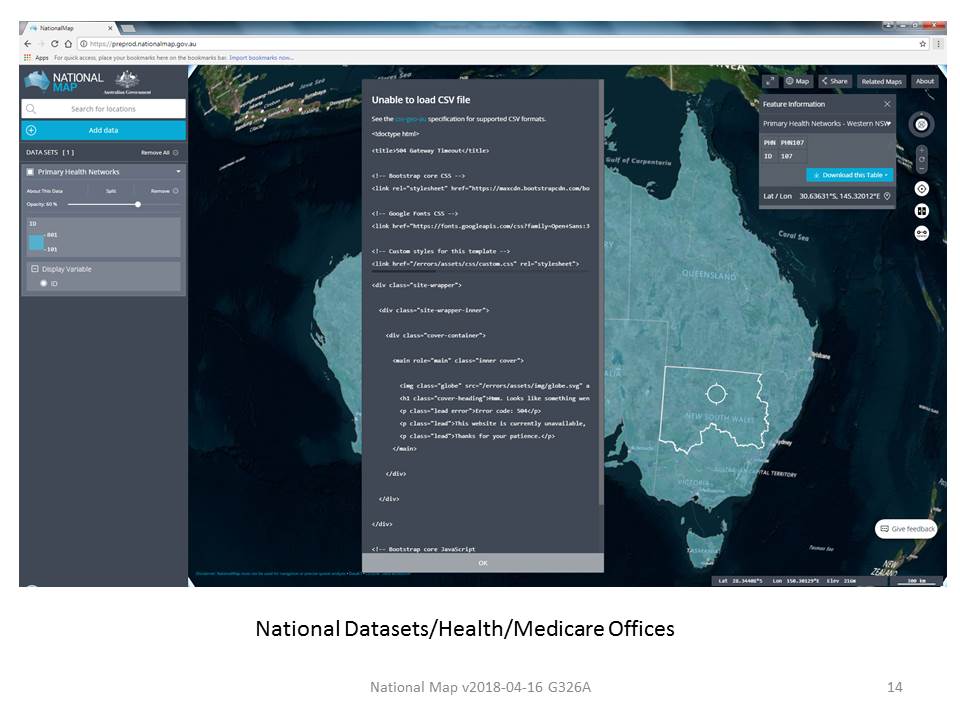Image resolution: width=960 pixels, height=720 pixels.
Task: Collapse the Primary Health Networks dataset panel
Action: click(178, 172)
